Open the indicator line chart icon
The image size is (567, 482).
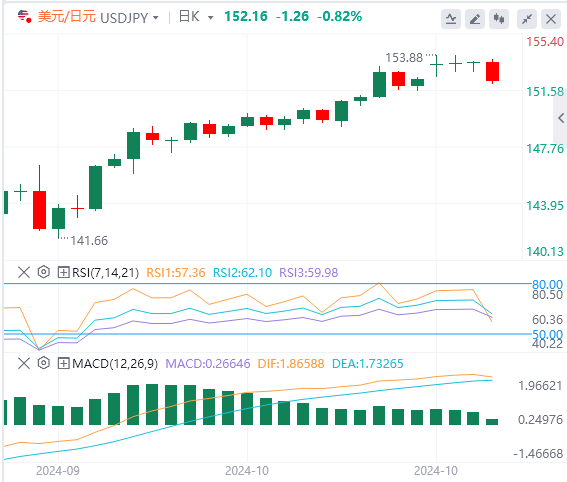coord(451,19)
